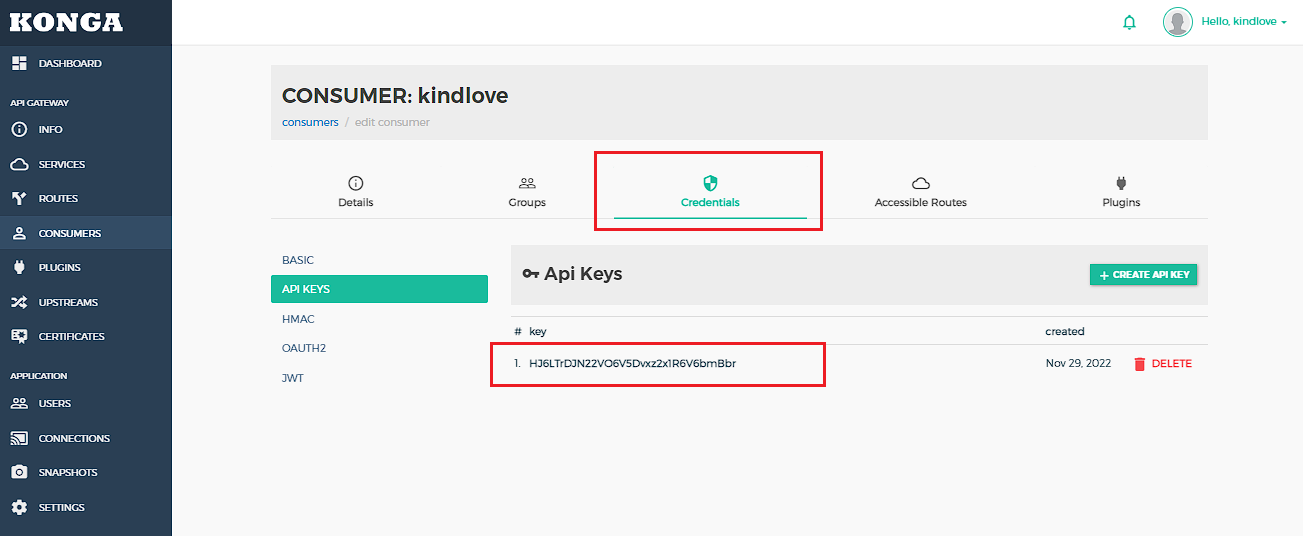Image resolution: width=1303 pixels, height=536 pixels.
Task: Click the KONGA logo
Action: pyautogui.click(x=66, y=22)
